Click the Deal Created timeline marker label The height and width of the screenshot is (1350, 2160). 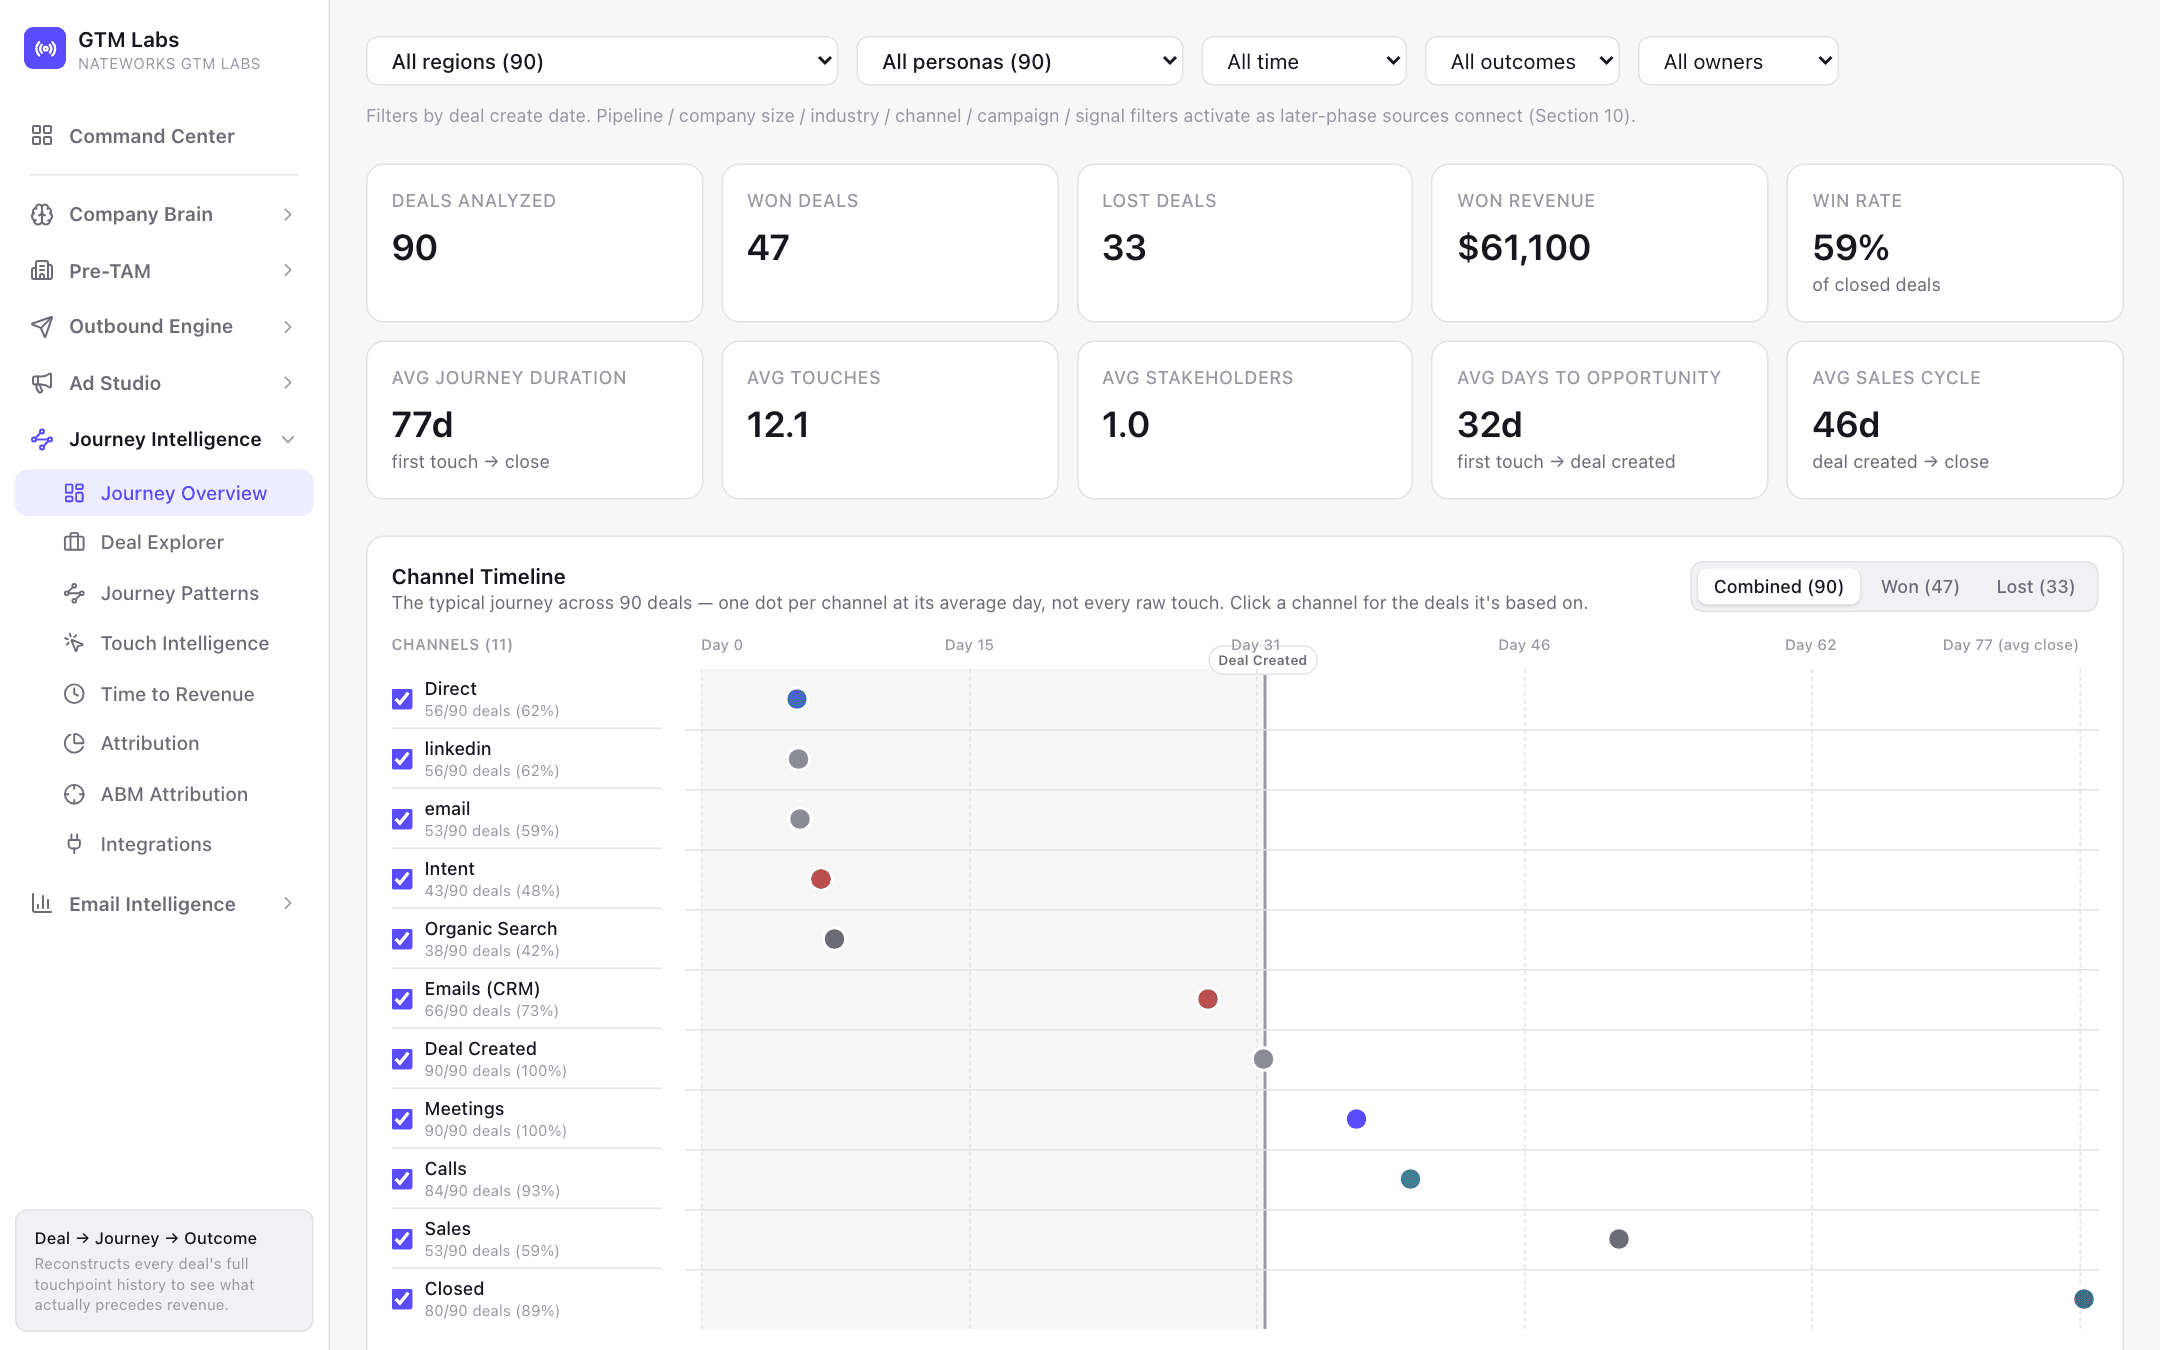click(1262, 660)
